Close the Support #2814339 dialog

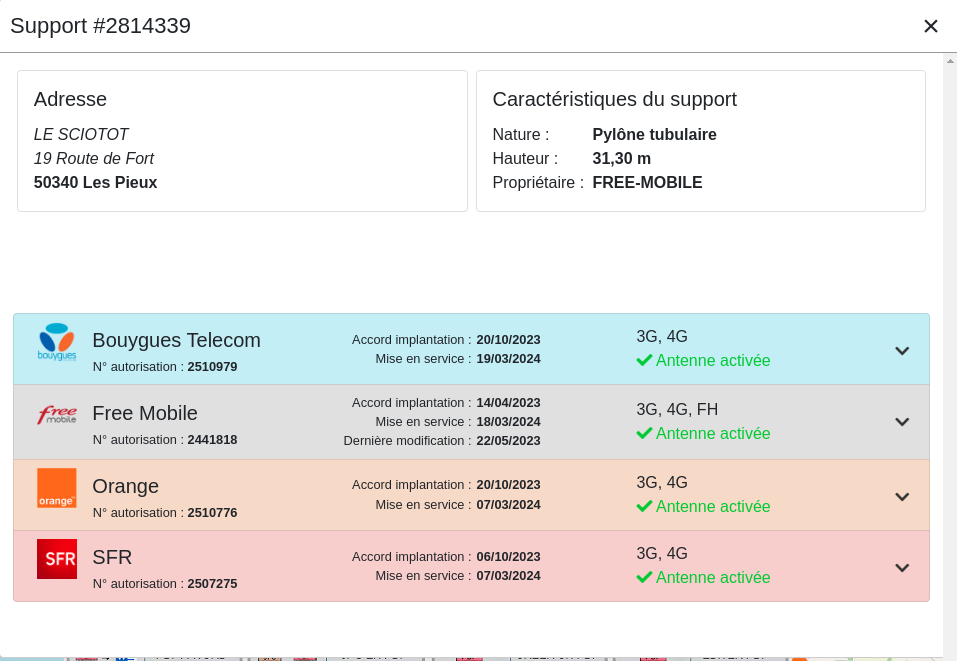click(x=930, y=26)
